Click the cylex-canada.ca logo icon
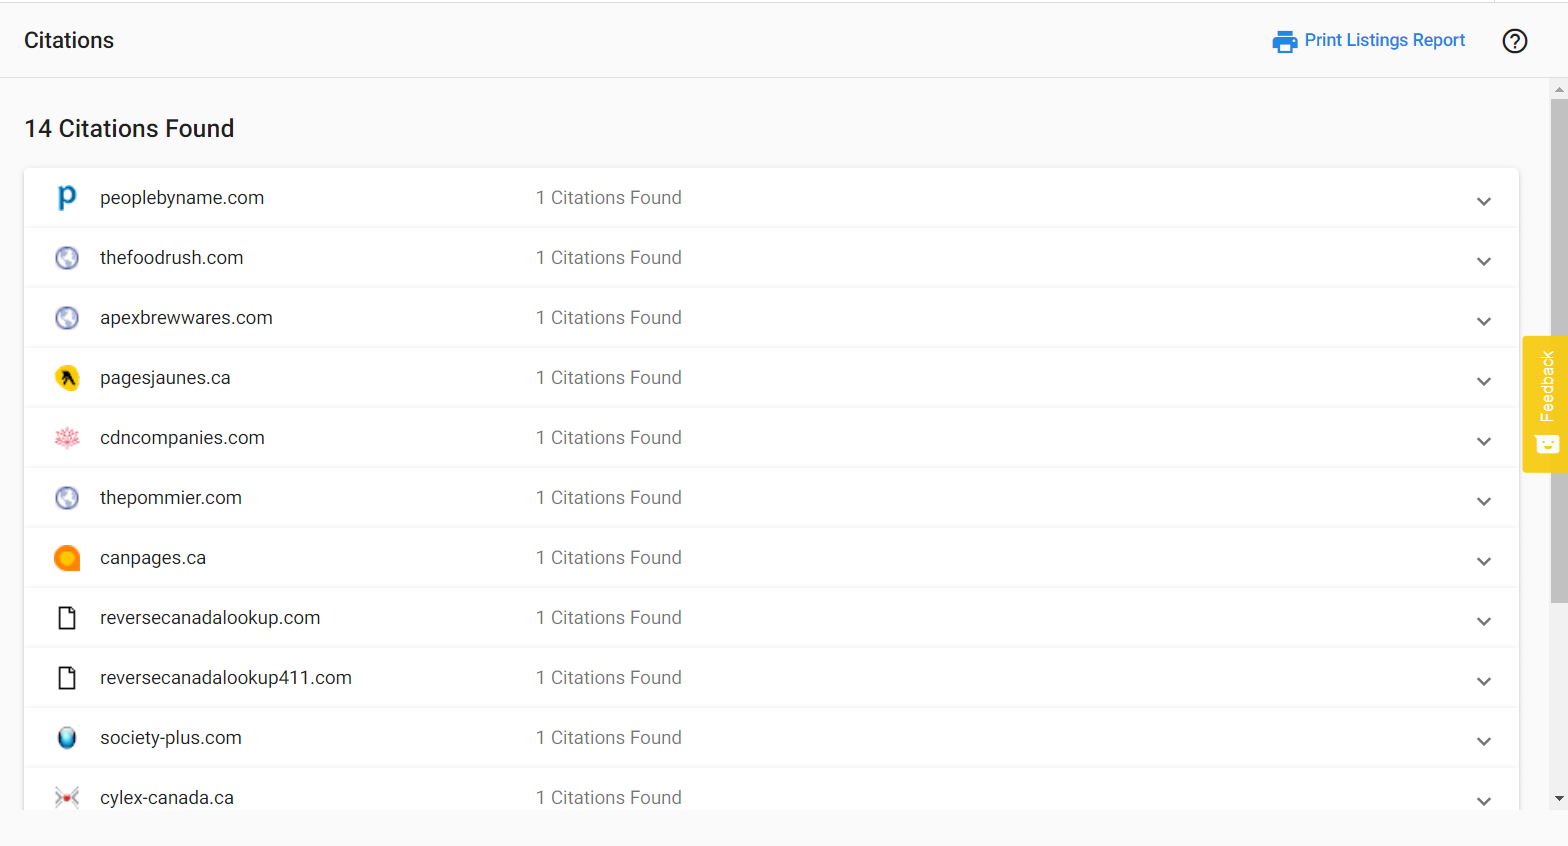The height and width of the screenshot is (846, 1568). [x=67, y=798]
